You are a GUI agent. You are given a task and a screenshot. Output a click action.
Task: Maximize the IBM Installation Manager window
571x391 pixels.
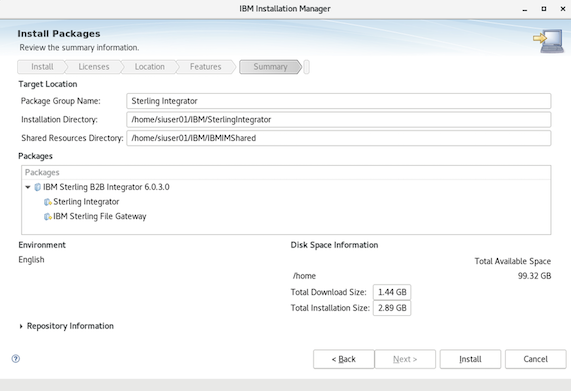tap(544, 9)
